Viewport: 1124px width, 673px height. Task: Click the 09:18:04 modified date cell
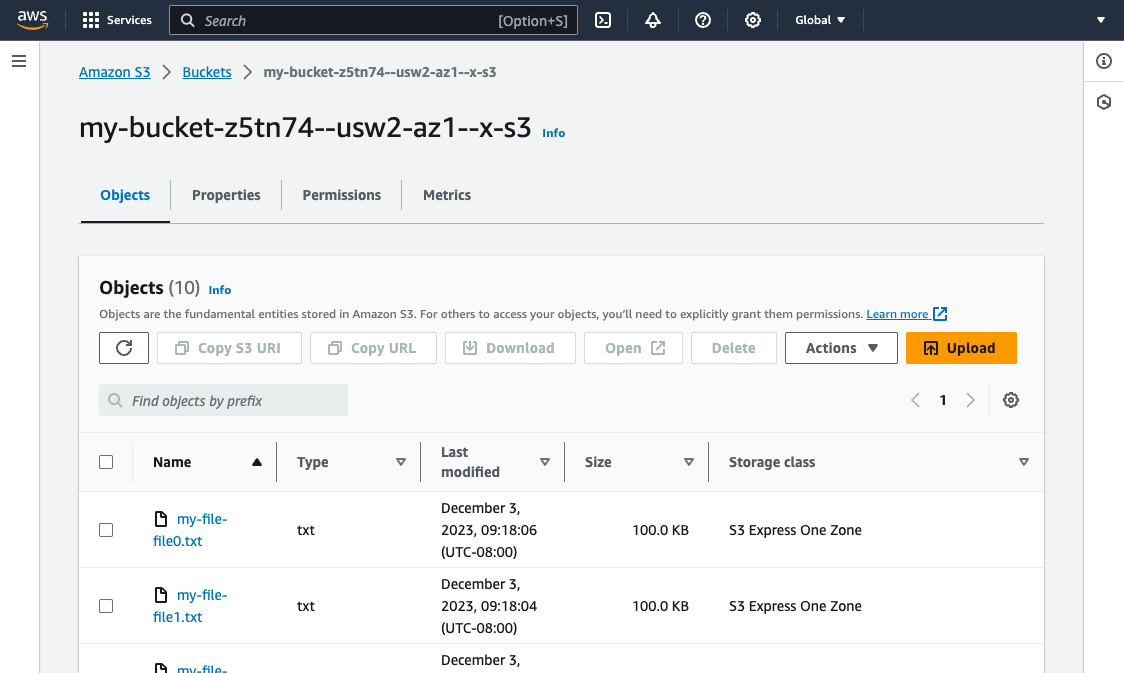click(489, 606)
